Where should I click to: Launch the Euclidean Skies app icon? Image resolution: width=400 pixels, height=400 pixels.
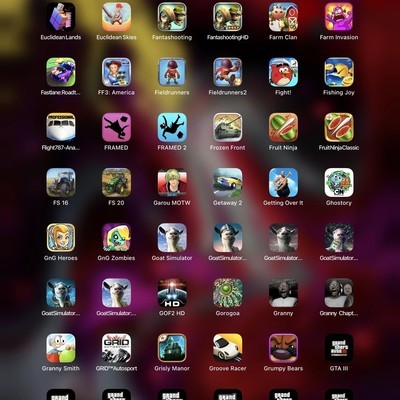click(x=116, y=17)
